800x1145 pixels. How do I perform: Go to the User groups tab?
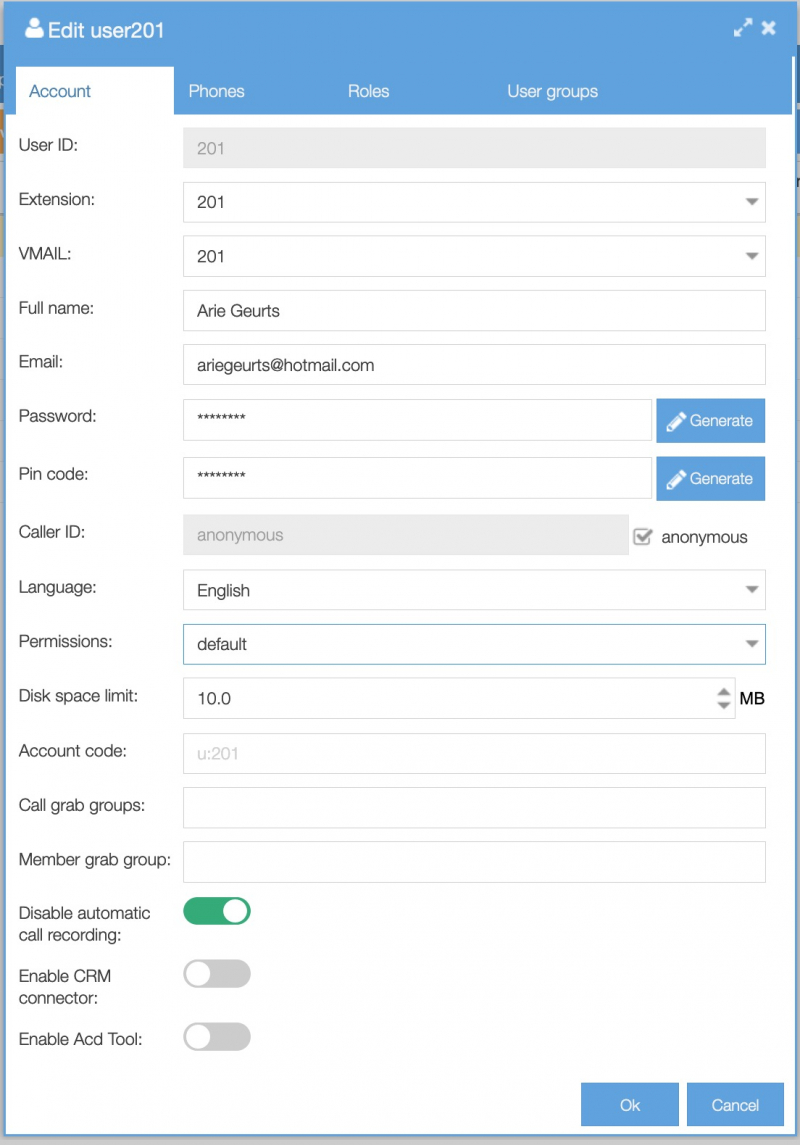click(552, 91)
